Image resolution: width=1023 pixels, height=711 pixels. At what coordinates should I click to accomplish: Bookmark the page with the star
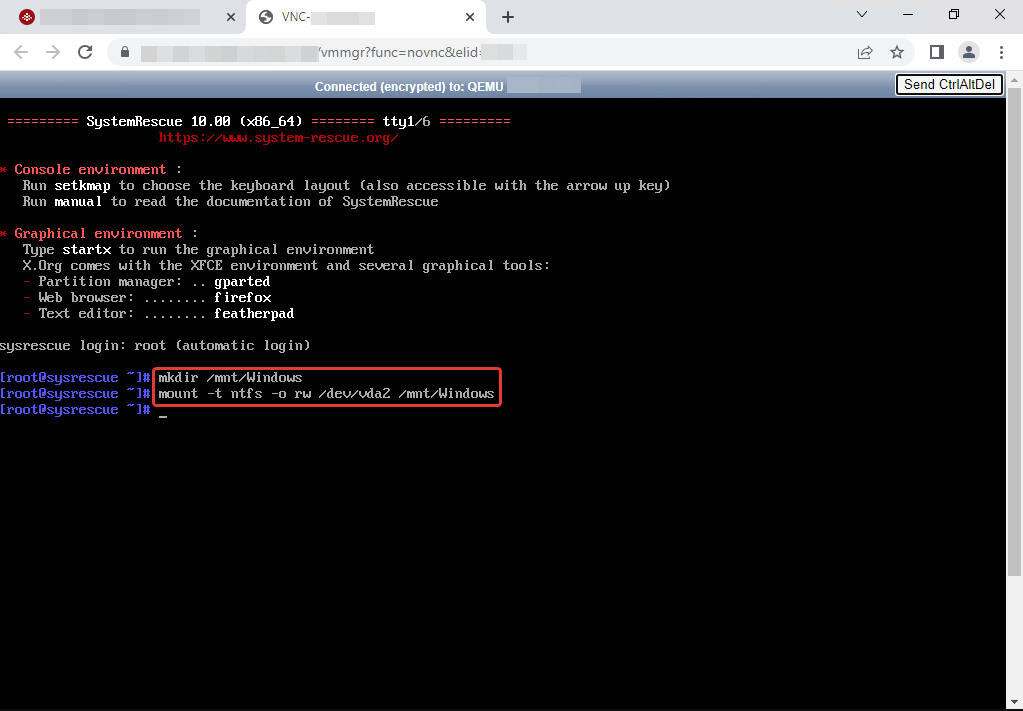pyautogui.click(x=896, y=52)
